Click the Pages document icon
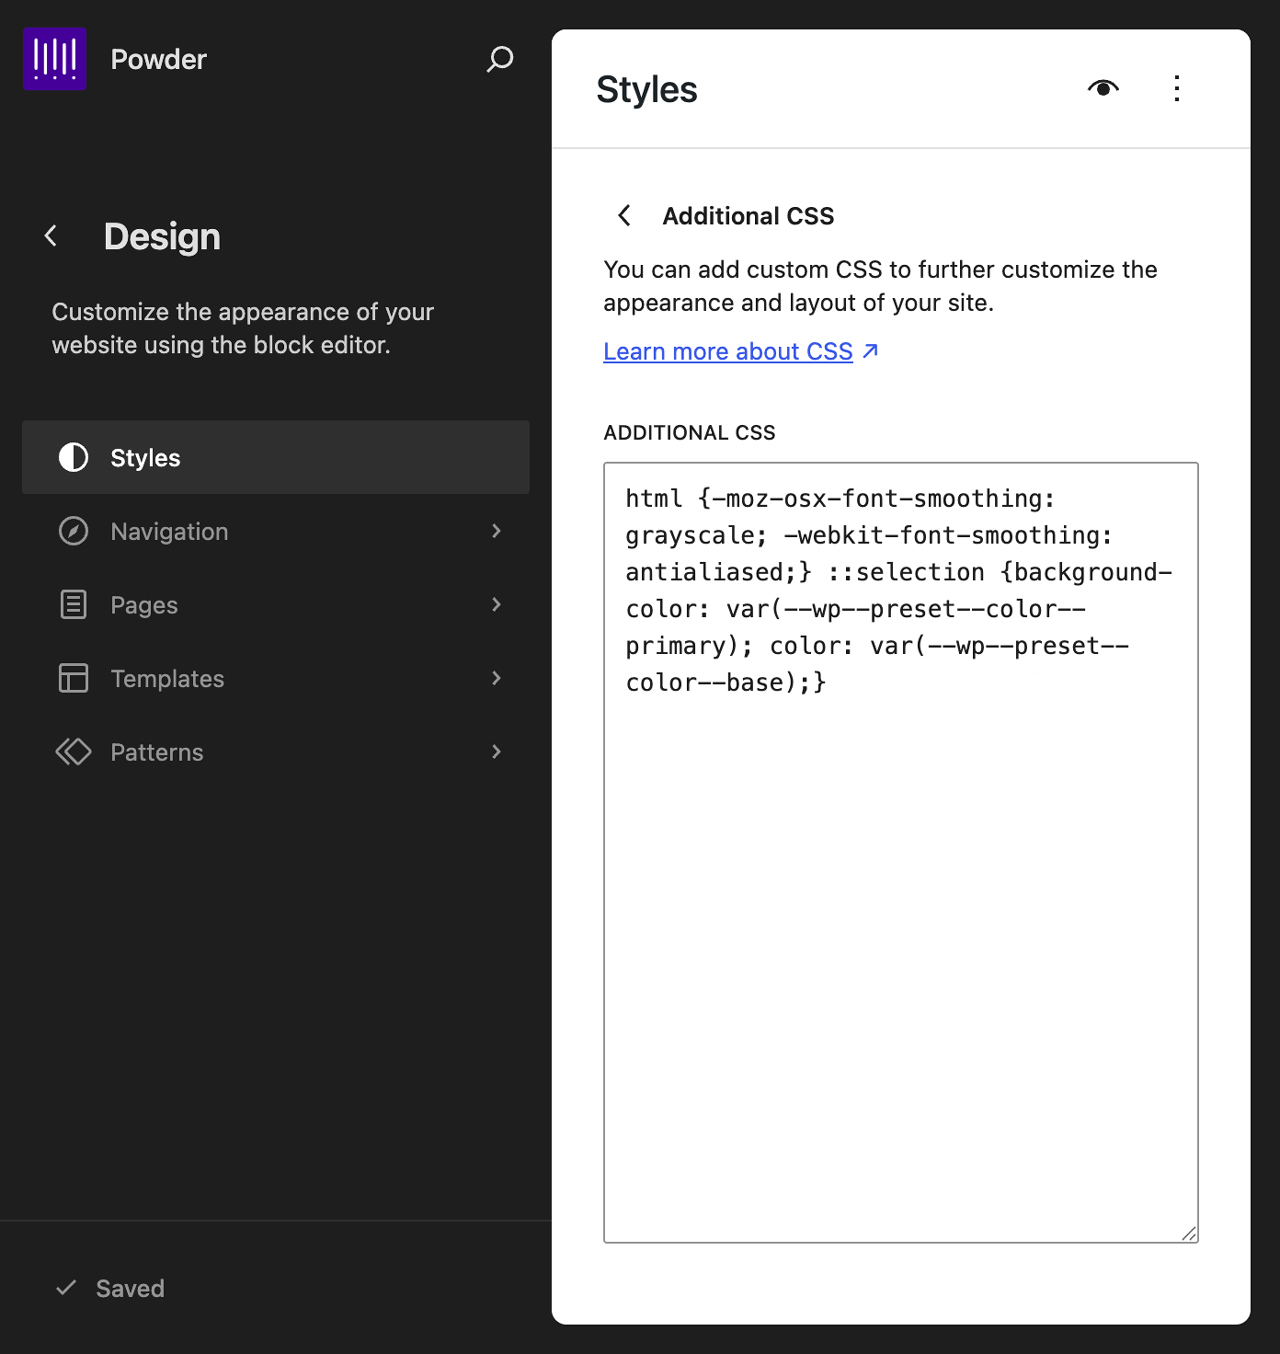Image resolution: width=1280 pixels, height=1354 pixels. click(73, 604)
